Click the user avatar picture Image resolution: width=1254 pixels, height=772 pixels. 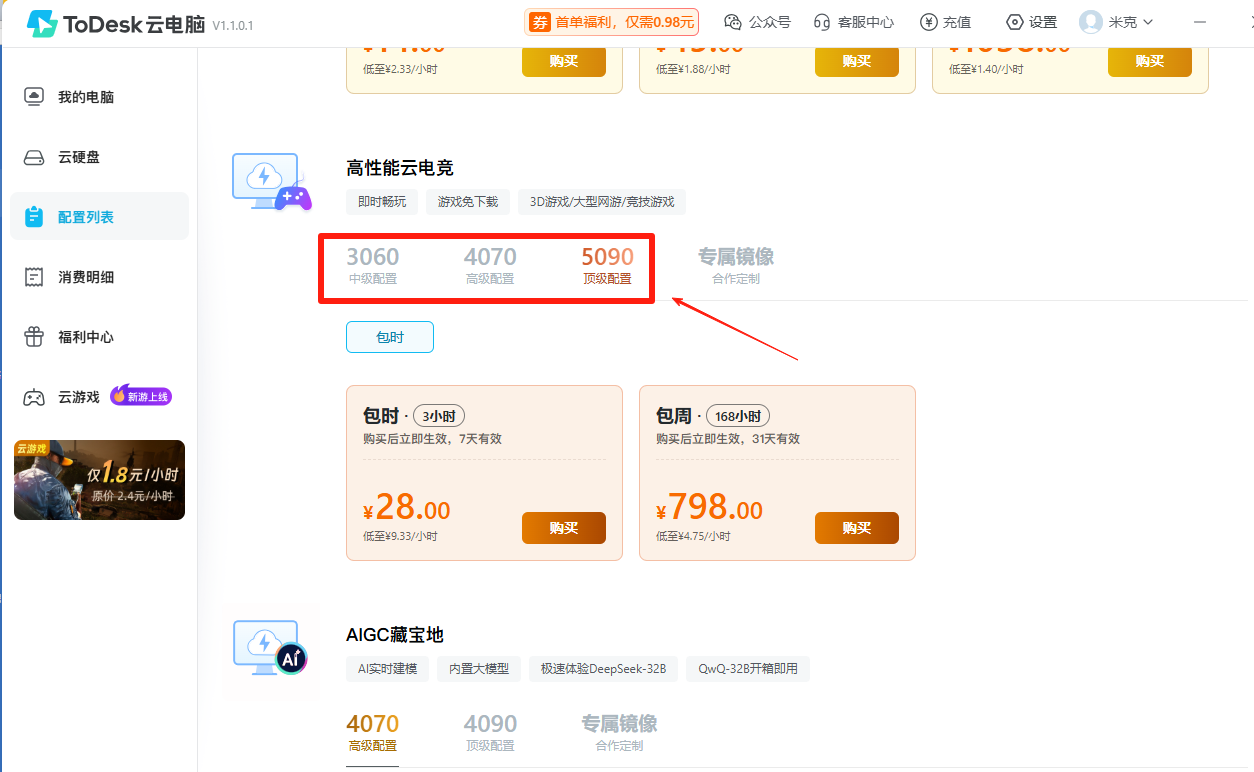click(1091, 22)
